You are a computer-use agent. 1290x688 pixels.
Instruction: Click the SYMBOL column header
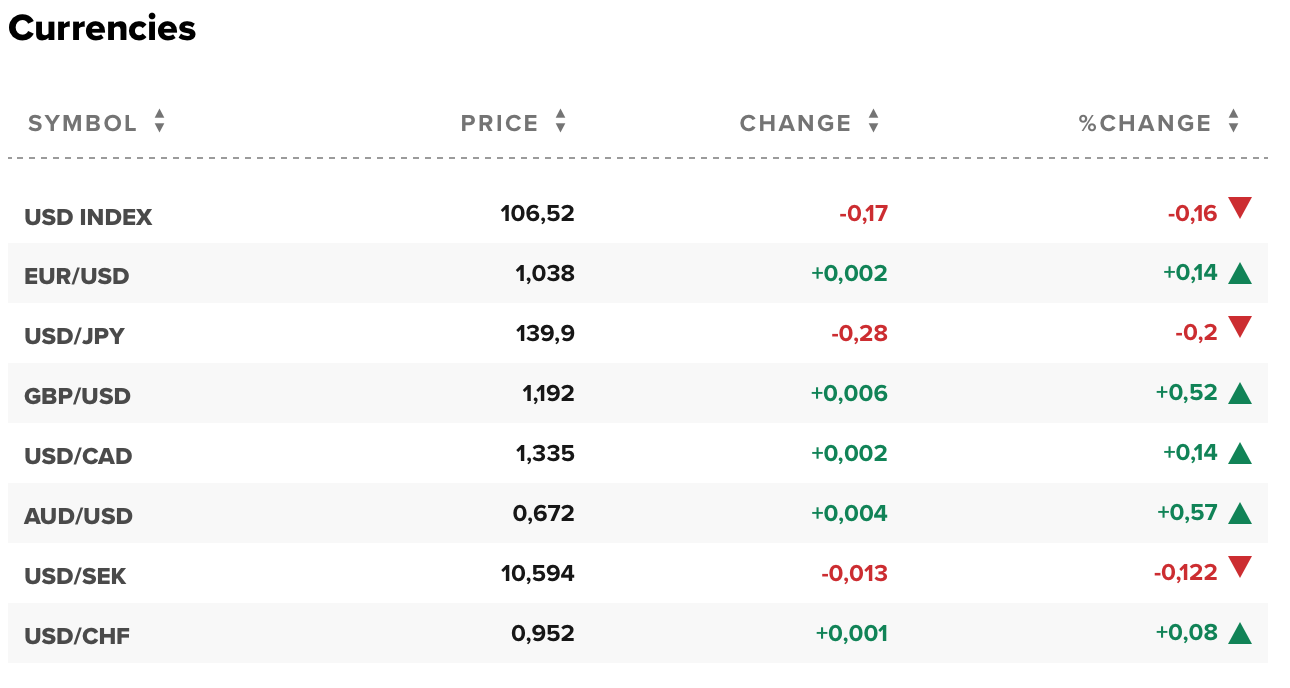(x=83, y=123)
